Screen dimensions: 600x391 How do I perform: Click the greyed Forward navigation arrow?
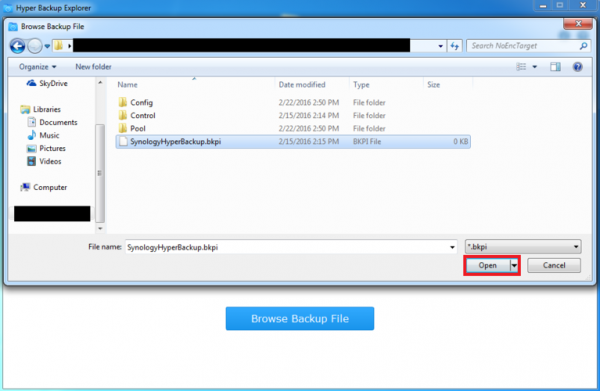(x=35, y=46)
